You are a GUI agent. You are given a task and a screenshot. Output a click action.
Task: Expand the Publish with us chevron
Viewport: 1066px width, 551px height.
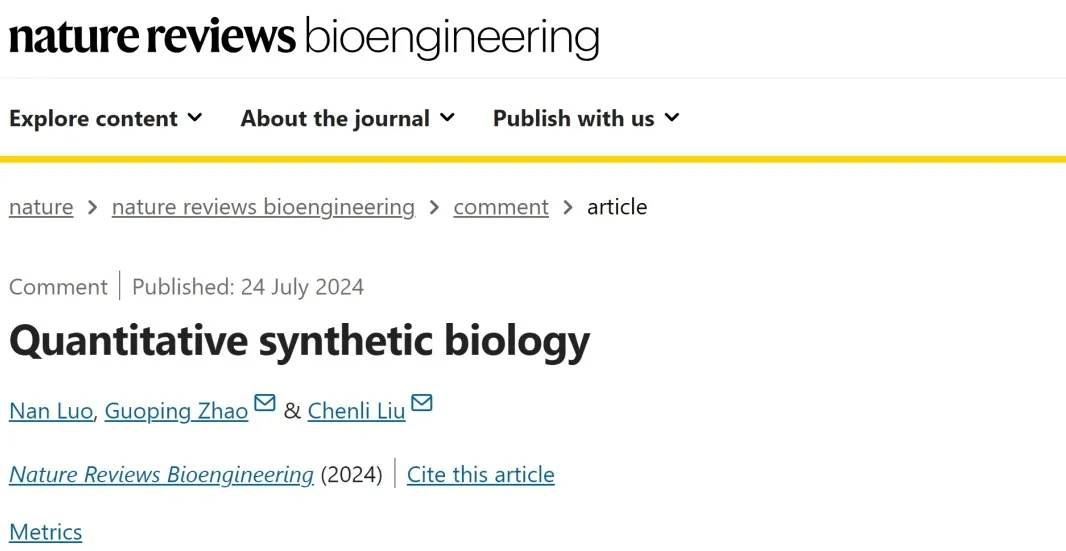point(672,118)
